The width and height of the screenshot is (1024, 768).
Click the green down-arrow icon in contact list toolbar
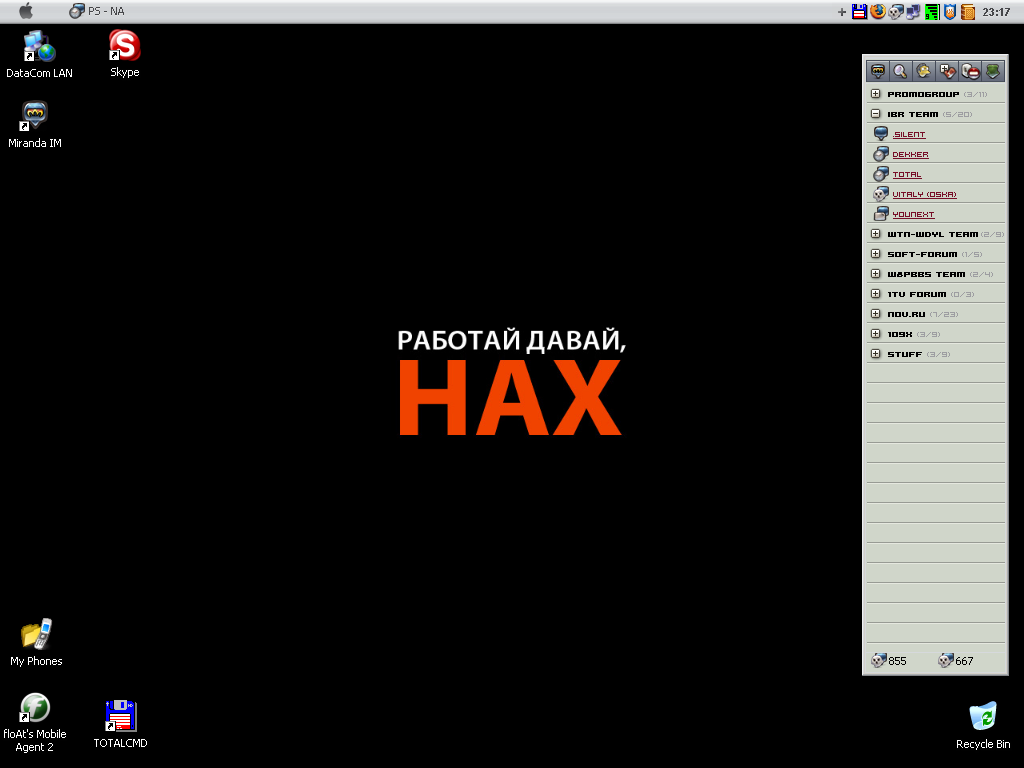(x=992, y=71)
